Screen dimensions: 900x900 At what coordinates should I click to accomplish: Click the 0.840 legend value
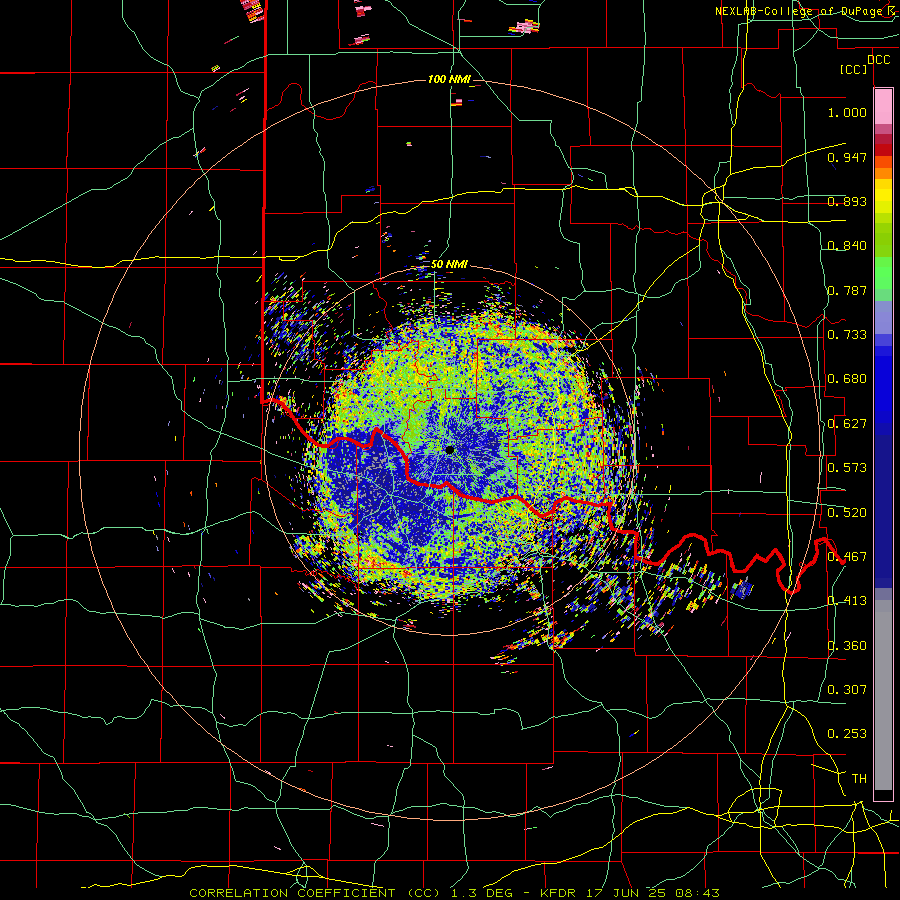pyautogui.click(x=847, y=246)
